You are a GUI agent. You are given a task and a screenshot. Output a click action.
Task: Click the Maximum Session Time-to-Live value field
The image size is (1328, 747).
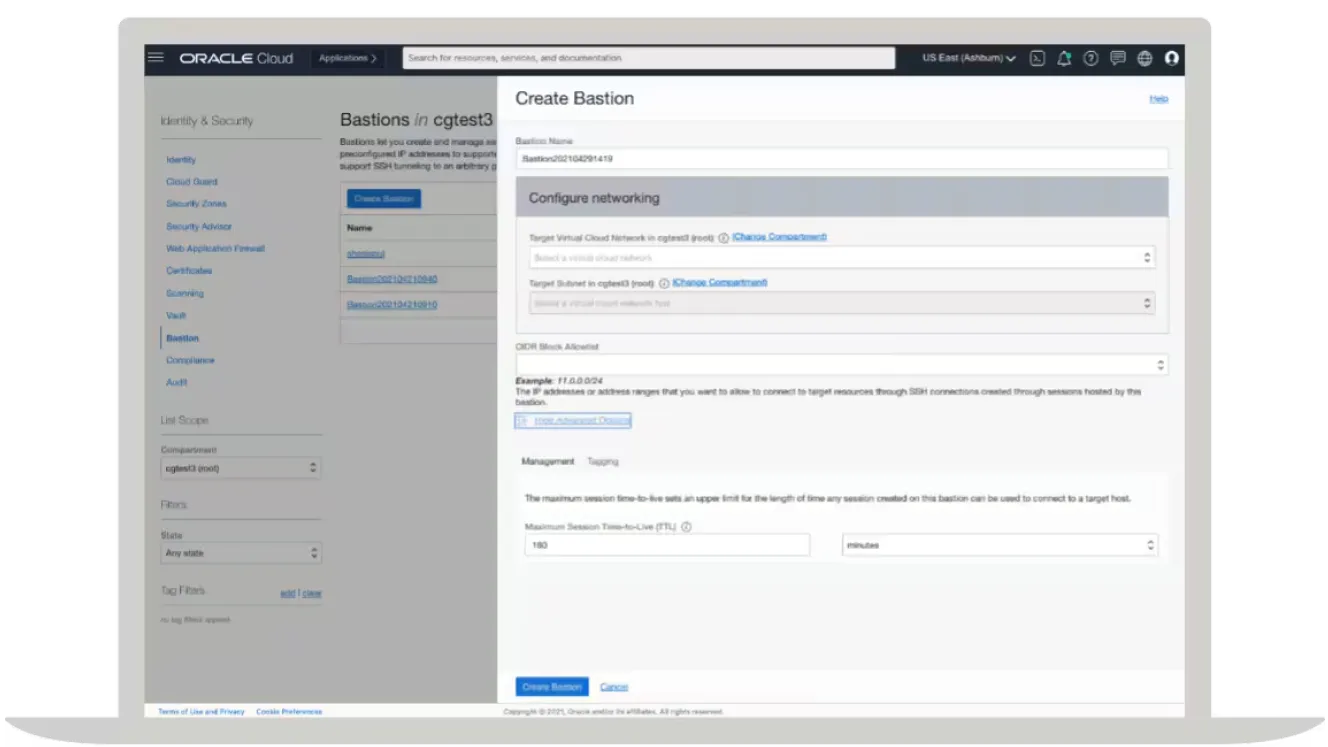667,545
